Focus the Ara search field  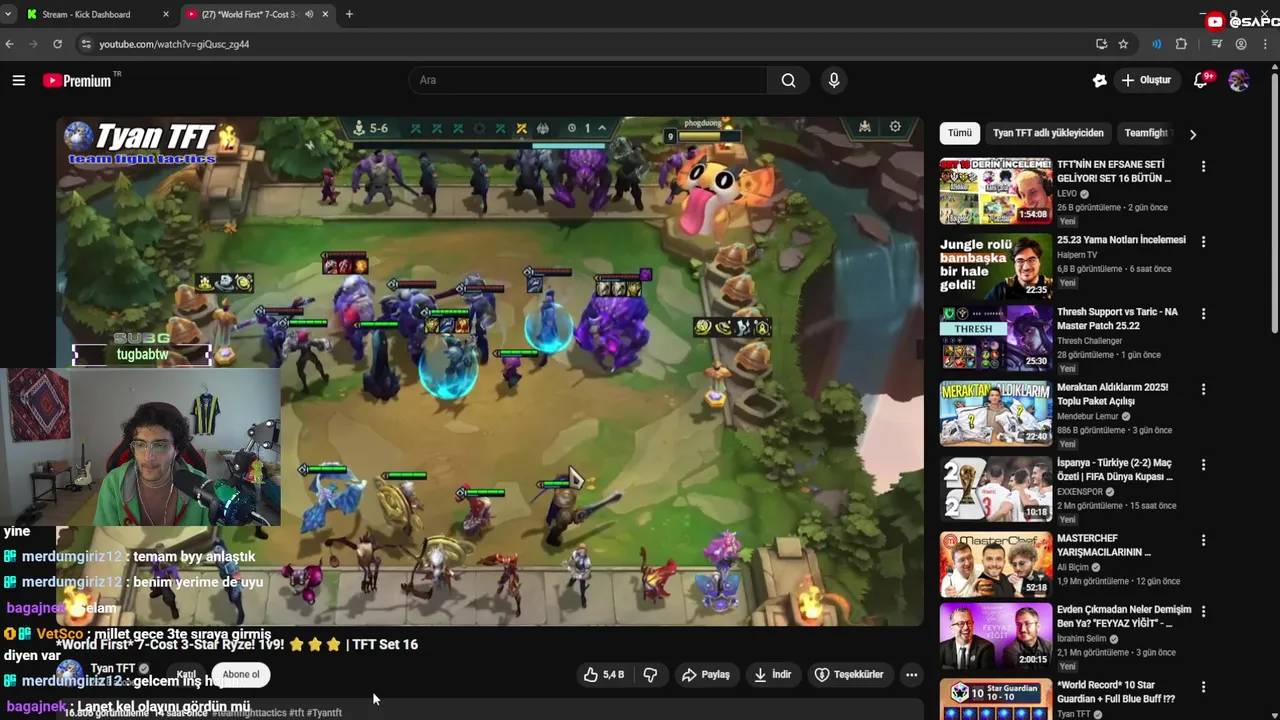point(588,80)
